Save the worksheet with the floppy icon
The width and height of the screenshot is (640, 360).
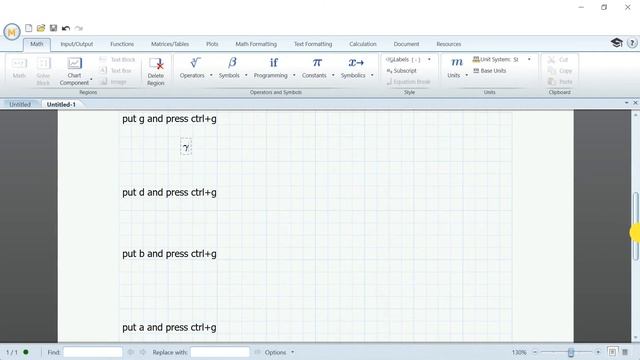53,28
